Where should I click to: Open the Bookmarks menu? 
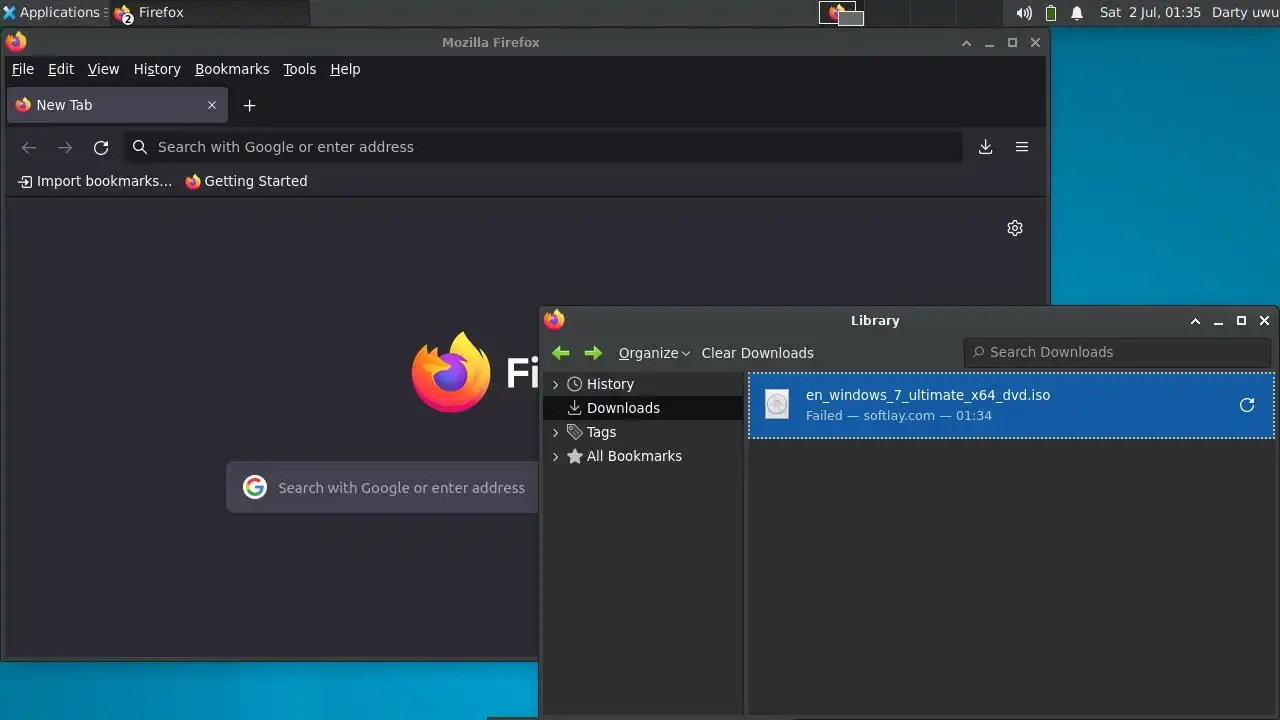pyautogui.click(x=232, y=69)
